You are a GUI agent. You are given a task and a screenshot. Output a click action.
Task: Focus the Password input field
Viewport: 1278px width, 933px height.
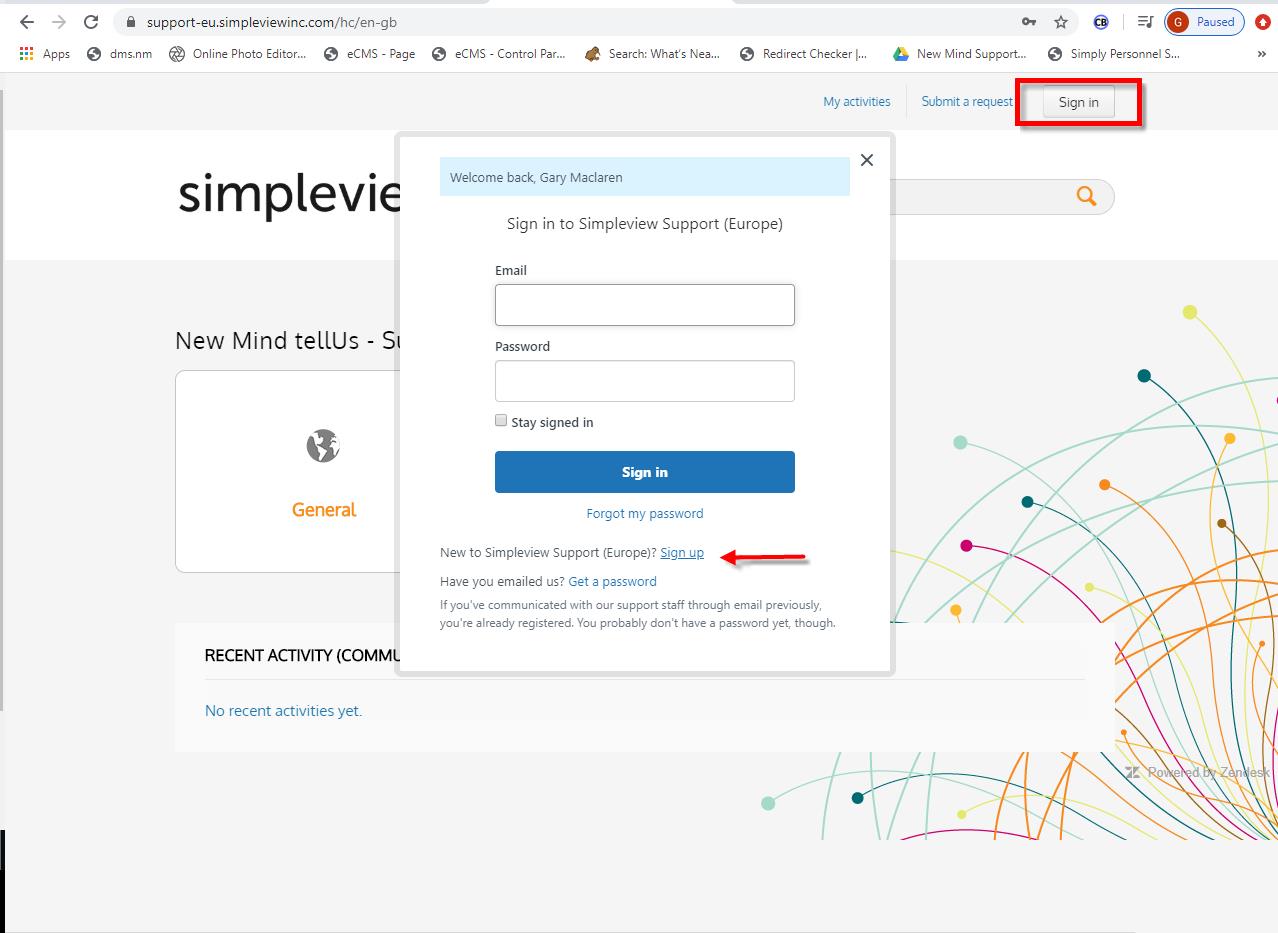coord(645,381)
